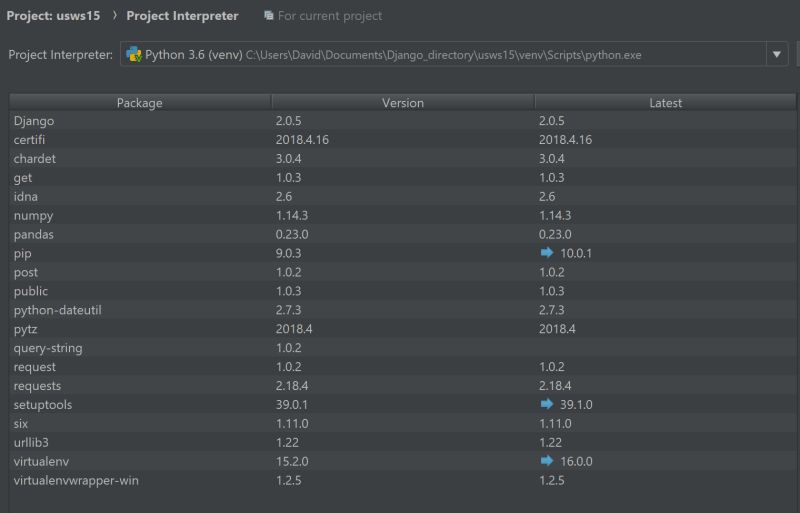Select the virtualenv package name
This screenshot has width=800, height=513.
tap(41, 461)
